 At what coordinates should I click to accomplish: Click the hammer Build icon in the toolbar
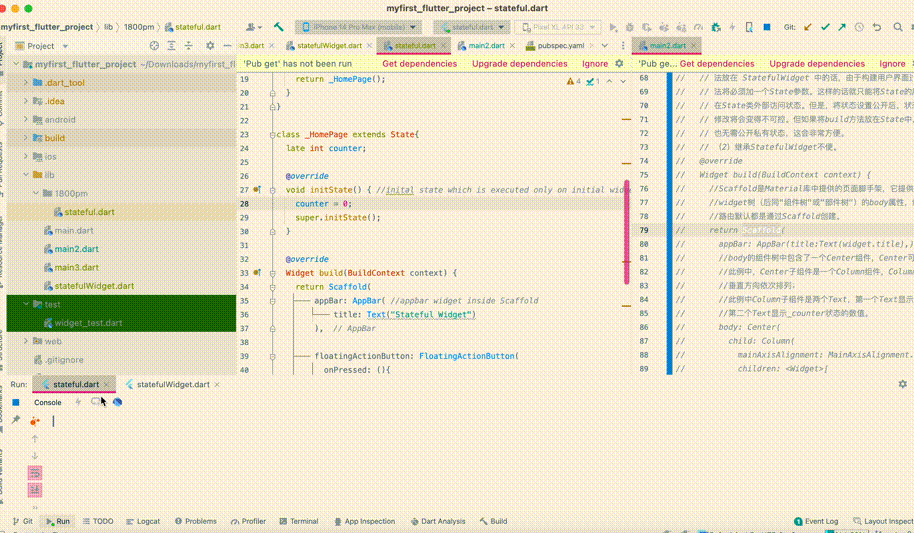pos(277,27)
